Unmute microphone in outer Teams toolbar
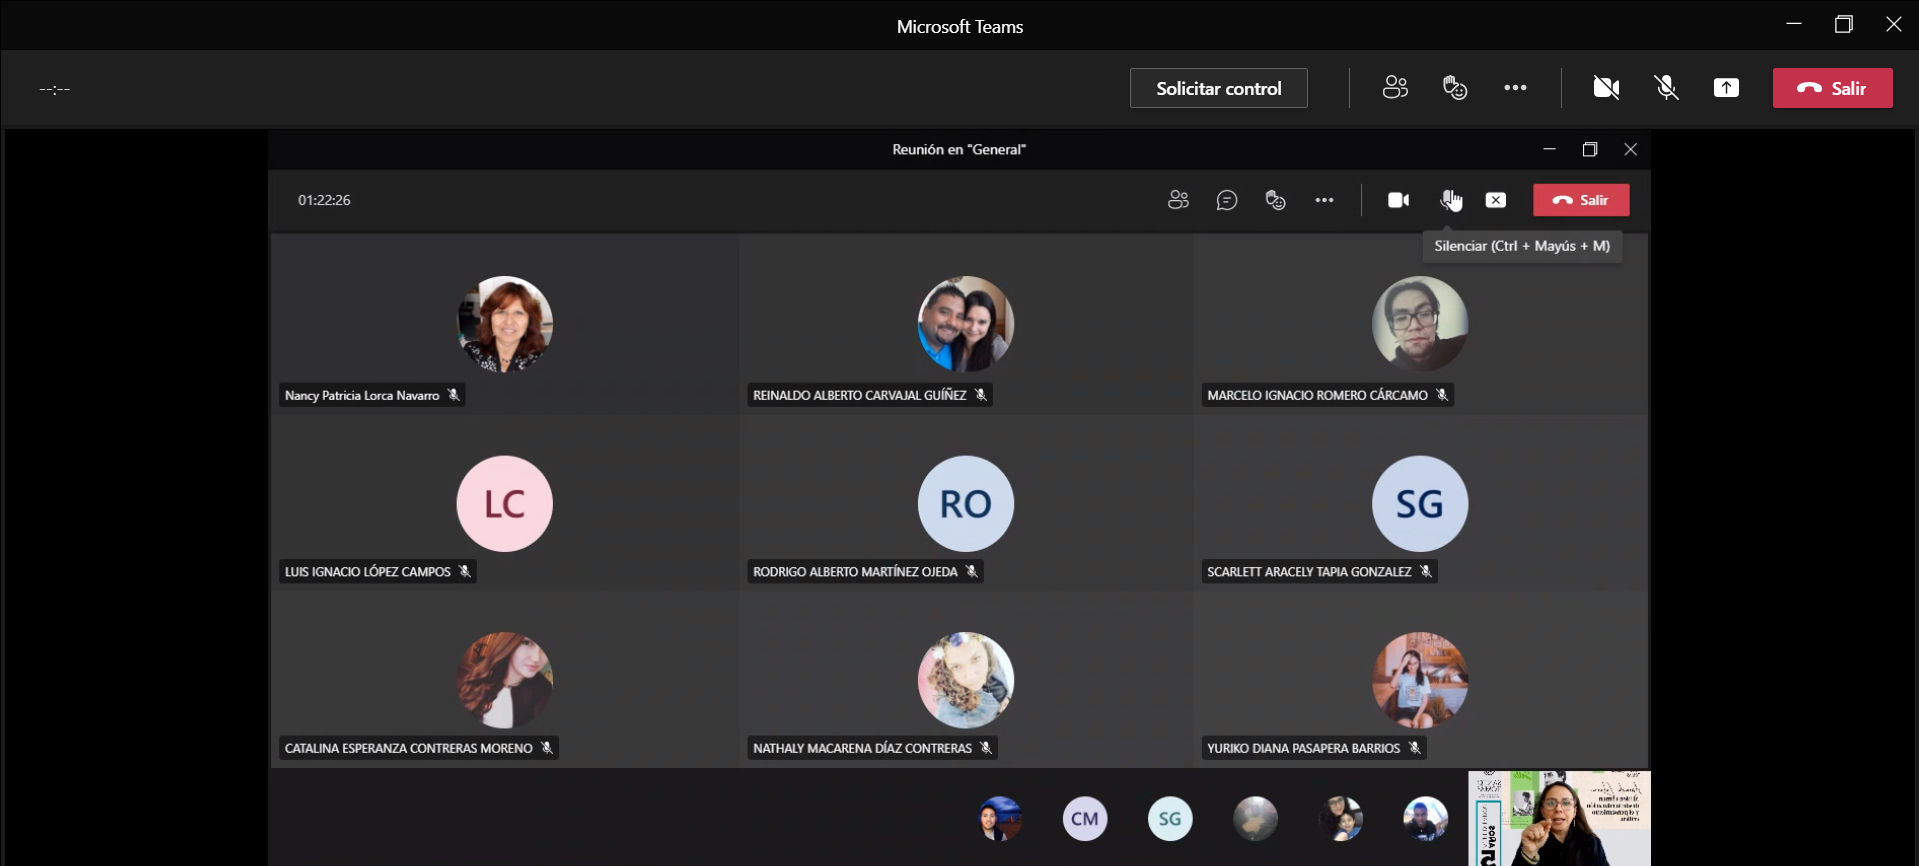The height and width of the screenshot is (866, 1919). 1666,88
